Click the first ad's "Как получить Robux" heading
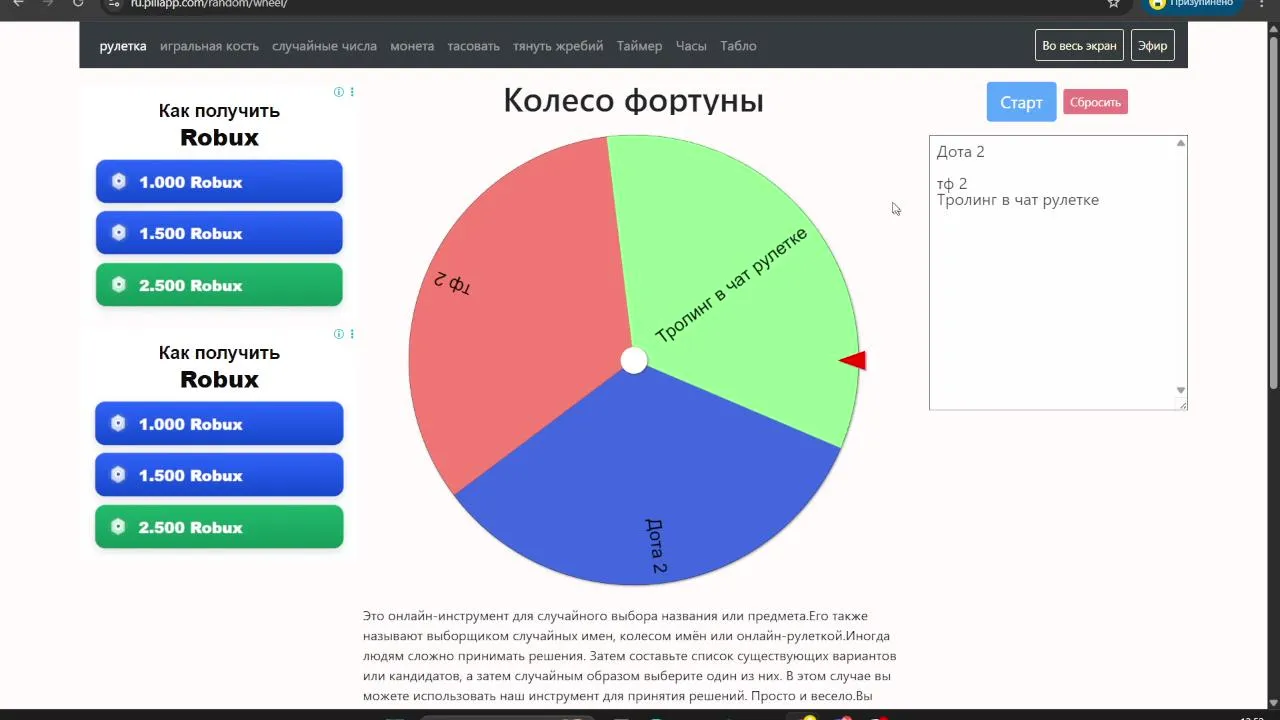Screen dimensions: 1280x720 click(x=219, y=125)
